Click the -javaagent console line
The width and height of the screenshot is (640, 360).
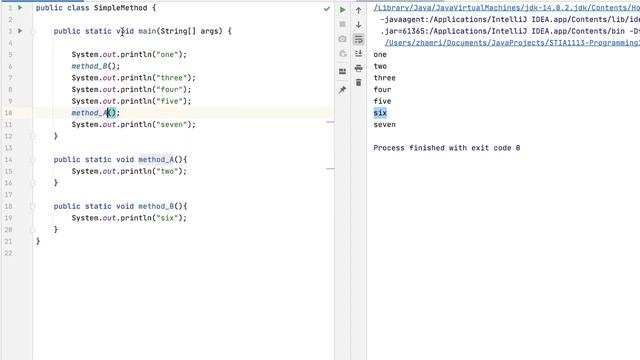(x=509, y=20)
